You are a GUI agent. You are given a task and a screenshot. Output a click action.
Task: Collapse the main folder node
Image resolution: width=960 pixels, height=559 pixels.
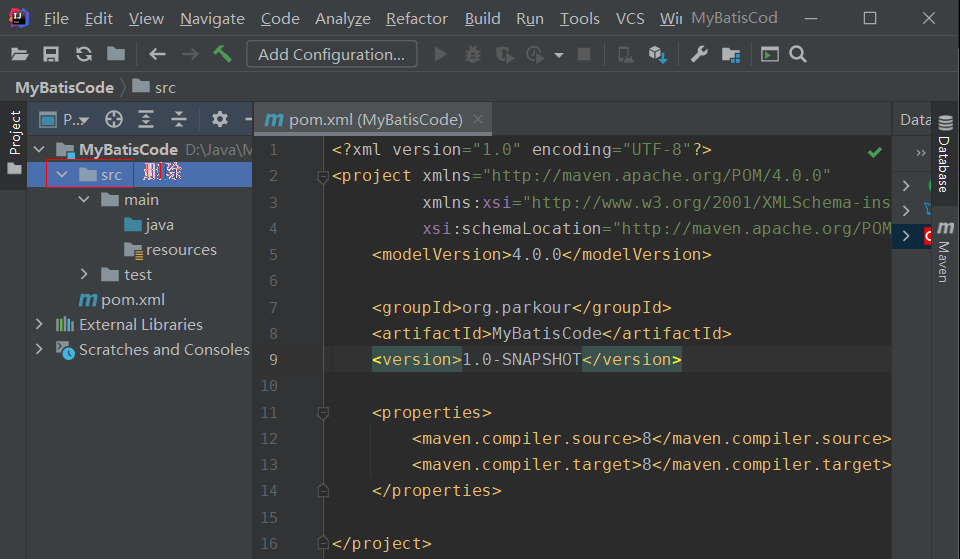coord(84,200)
